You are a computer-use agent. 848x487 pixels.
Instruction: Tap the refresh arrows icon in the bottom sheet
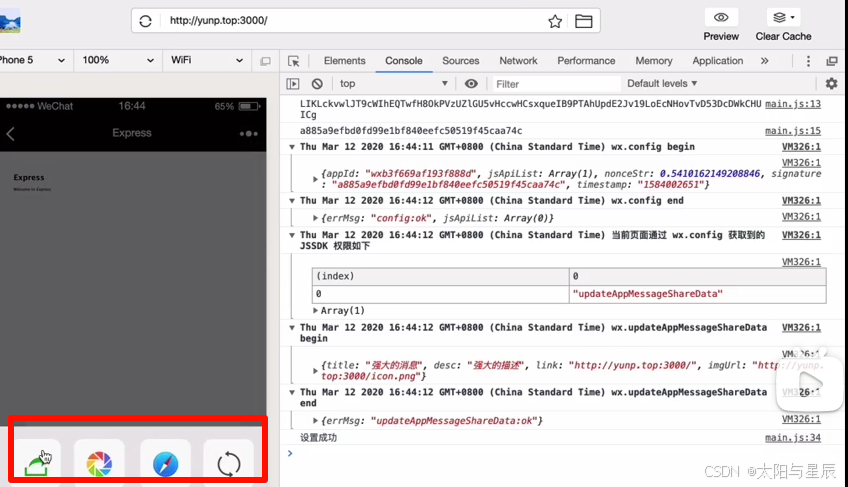click(x=228, y=464)
